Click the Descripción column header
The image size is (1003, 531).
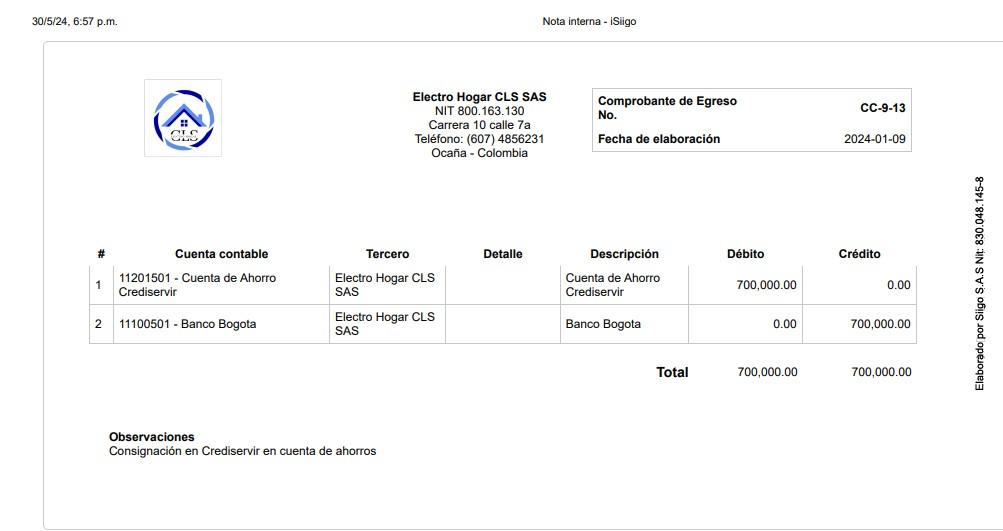pos(624,254)
